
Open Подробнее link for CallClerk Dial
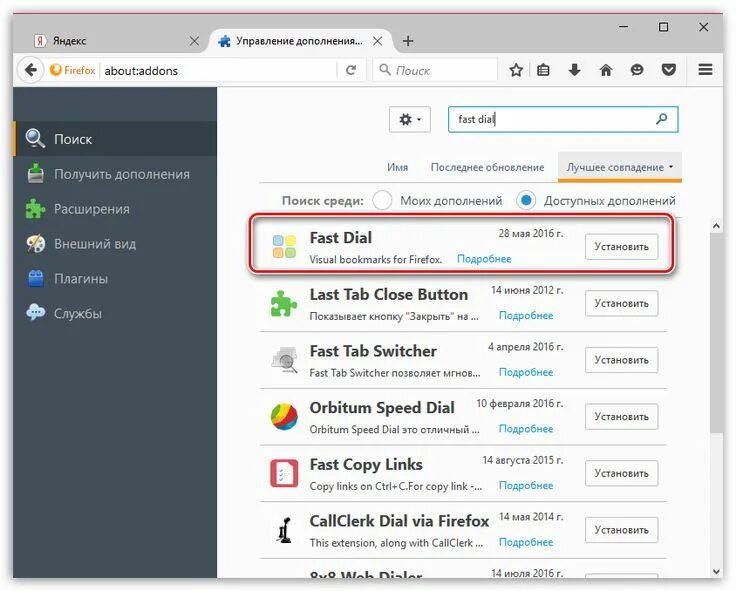point(526,542)
